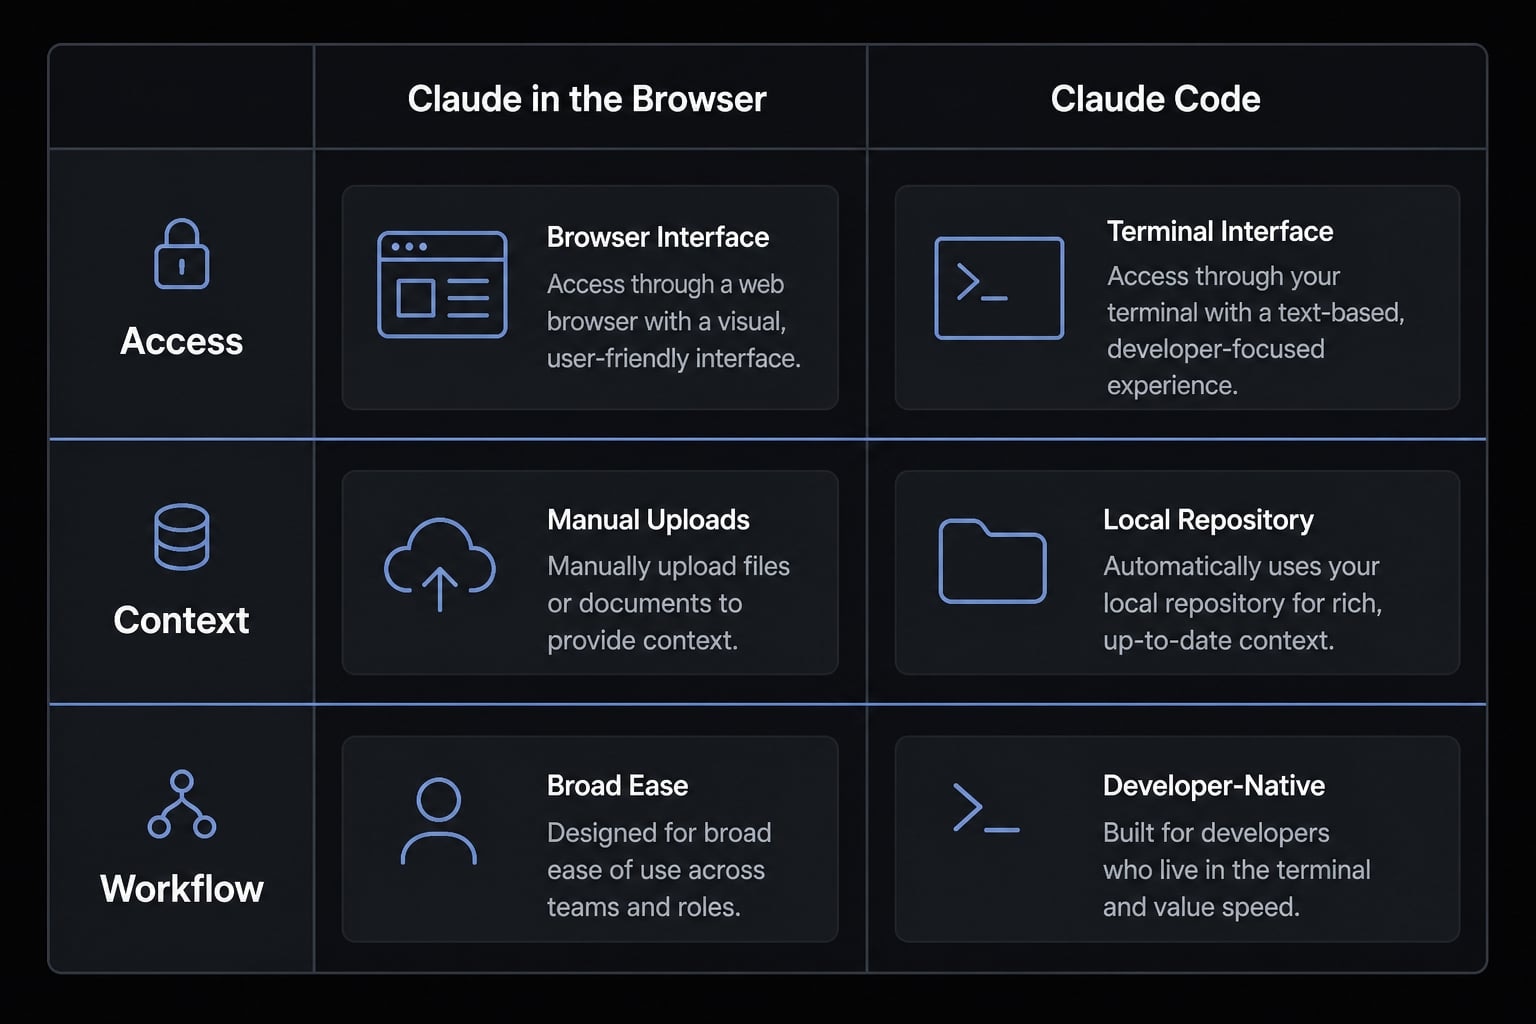
Task: Click the prompt icon beside Developer-Native
Action: (986, 808)
